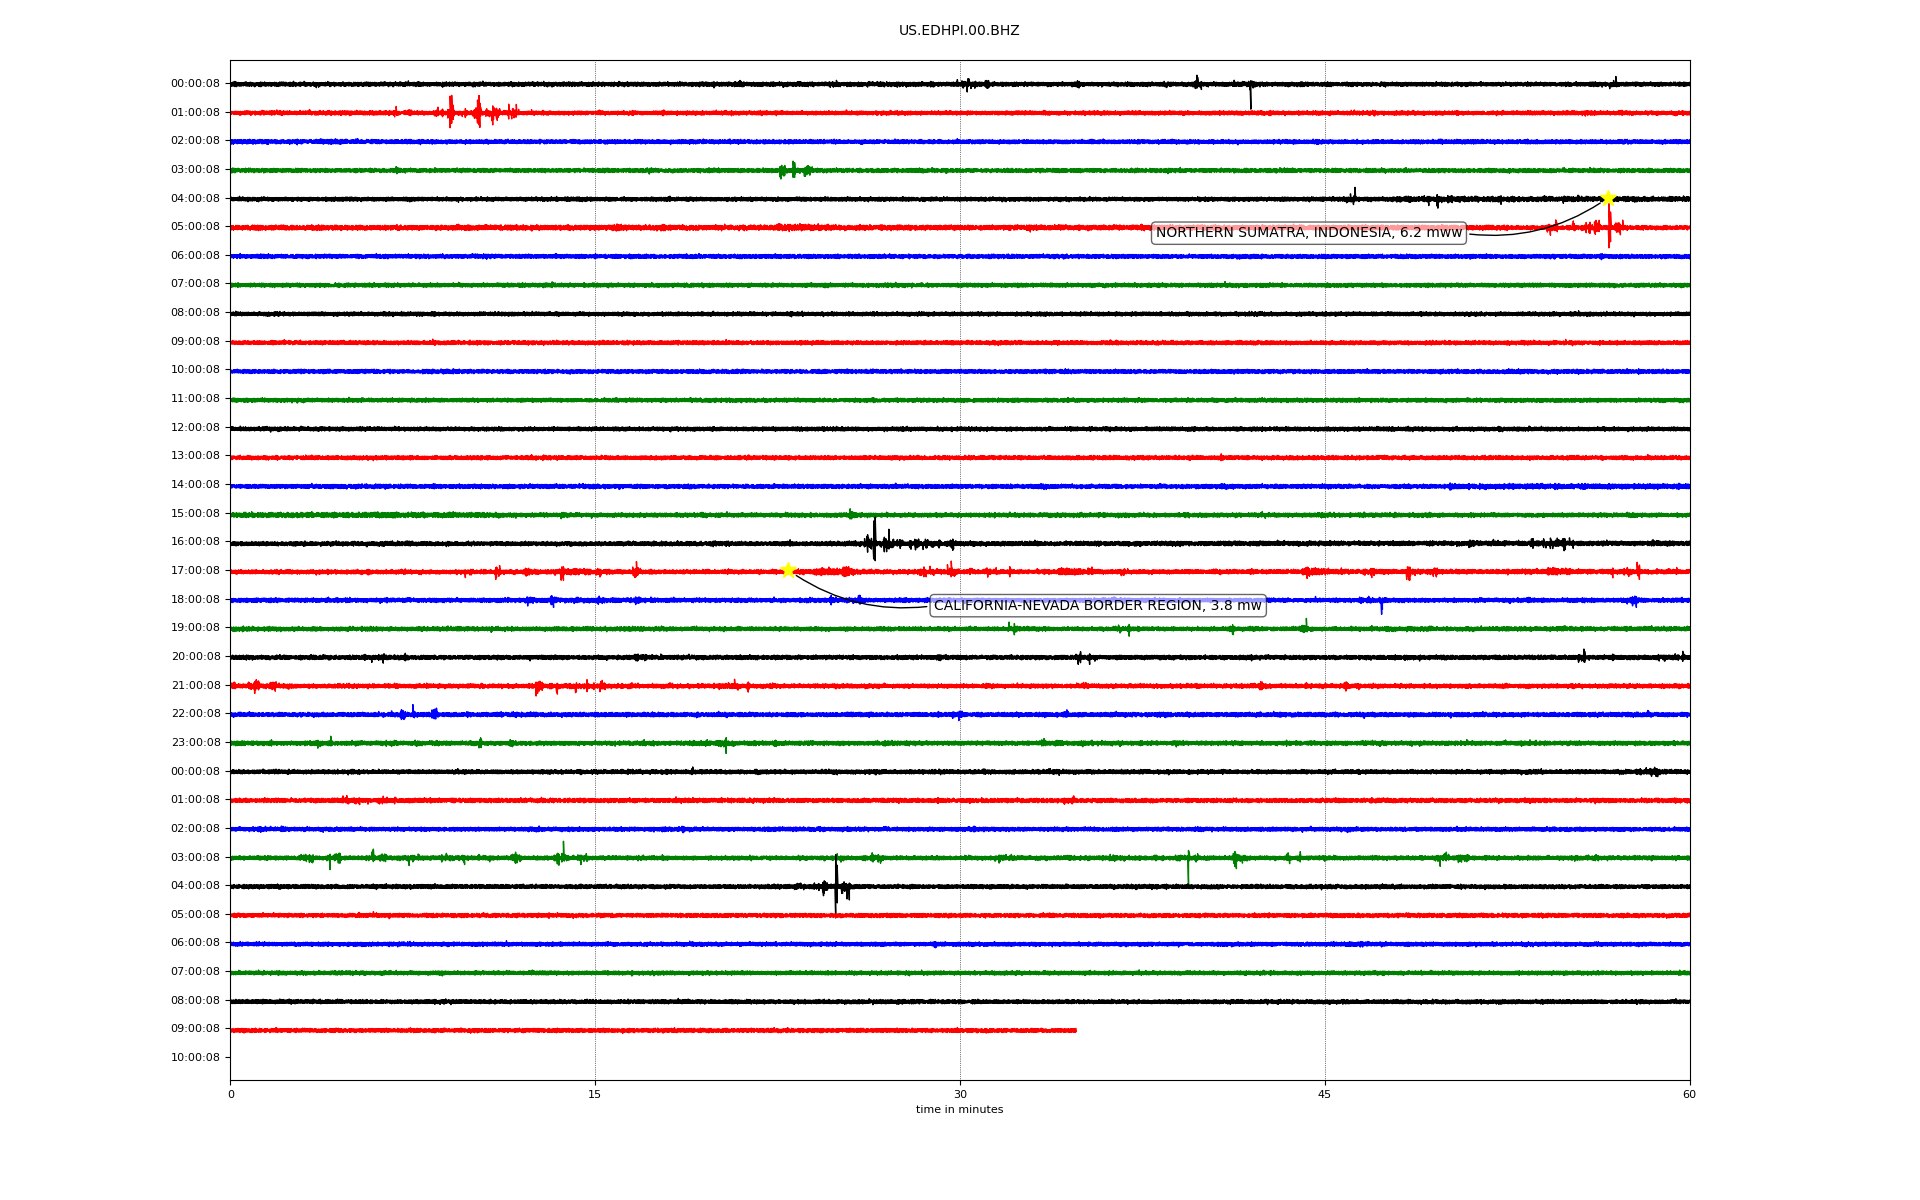
Task: Click the 60 tick on the x-axis
Action: click(1689, 1094)
